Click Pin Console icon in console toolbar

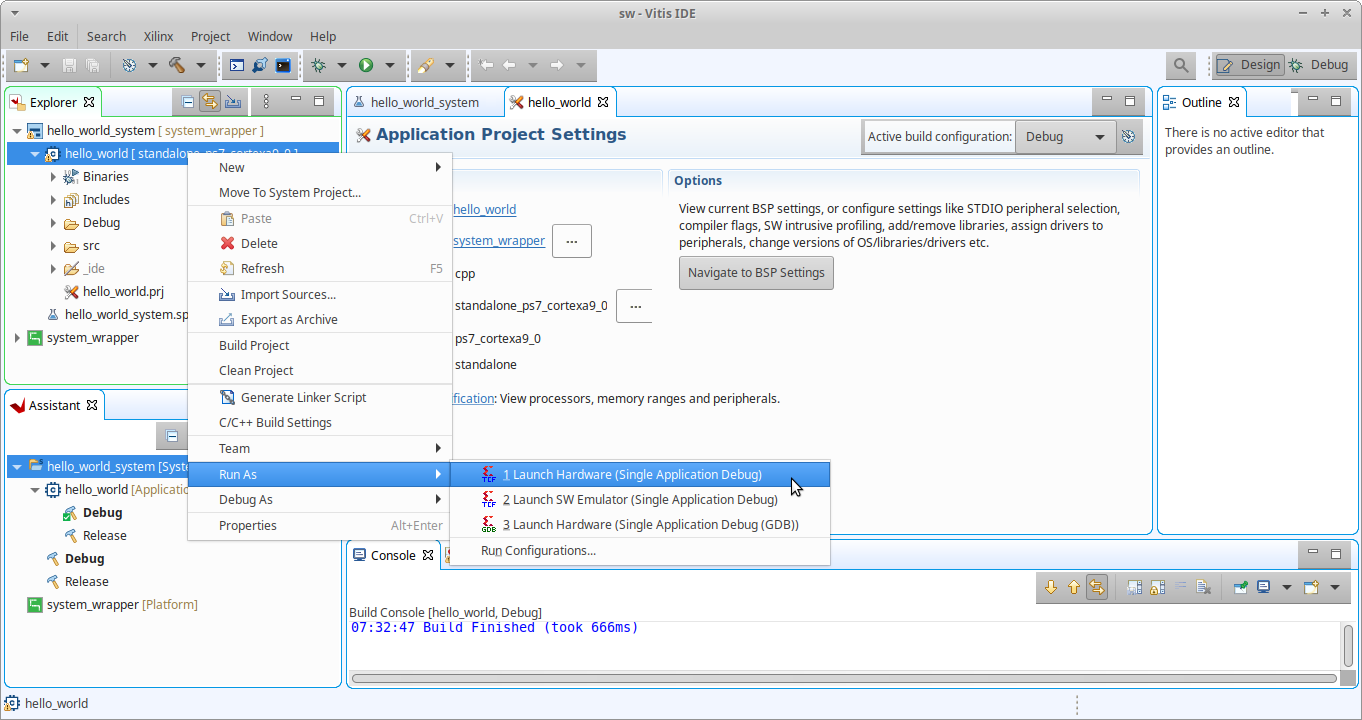tap(1241, 588)
